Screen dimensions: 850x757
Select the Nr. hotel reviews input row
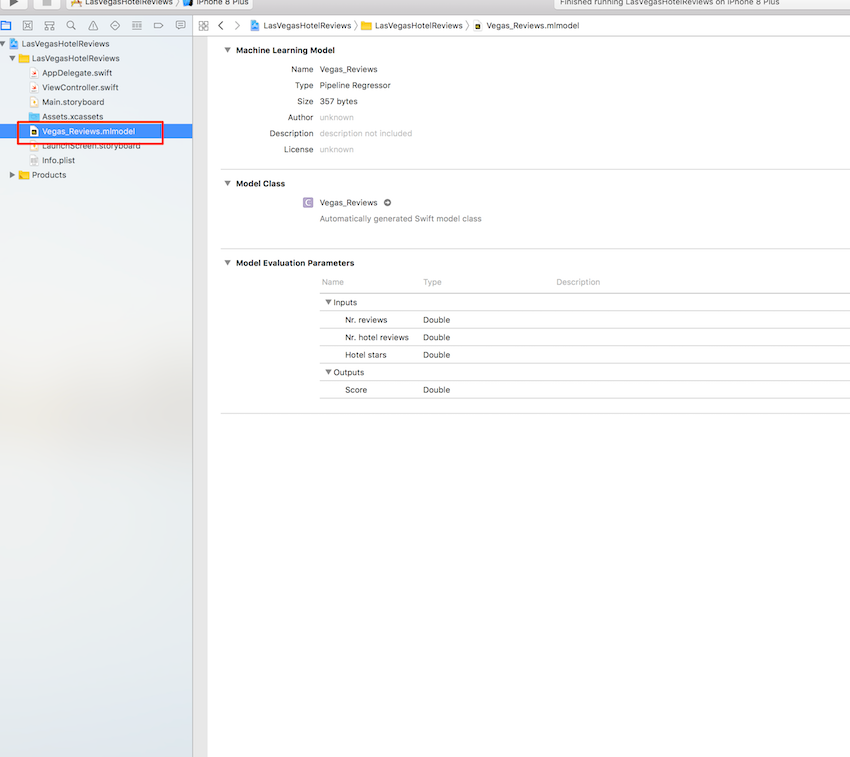[x=584, y=337]
